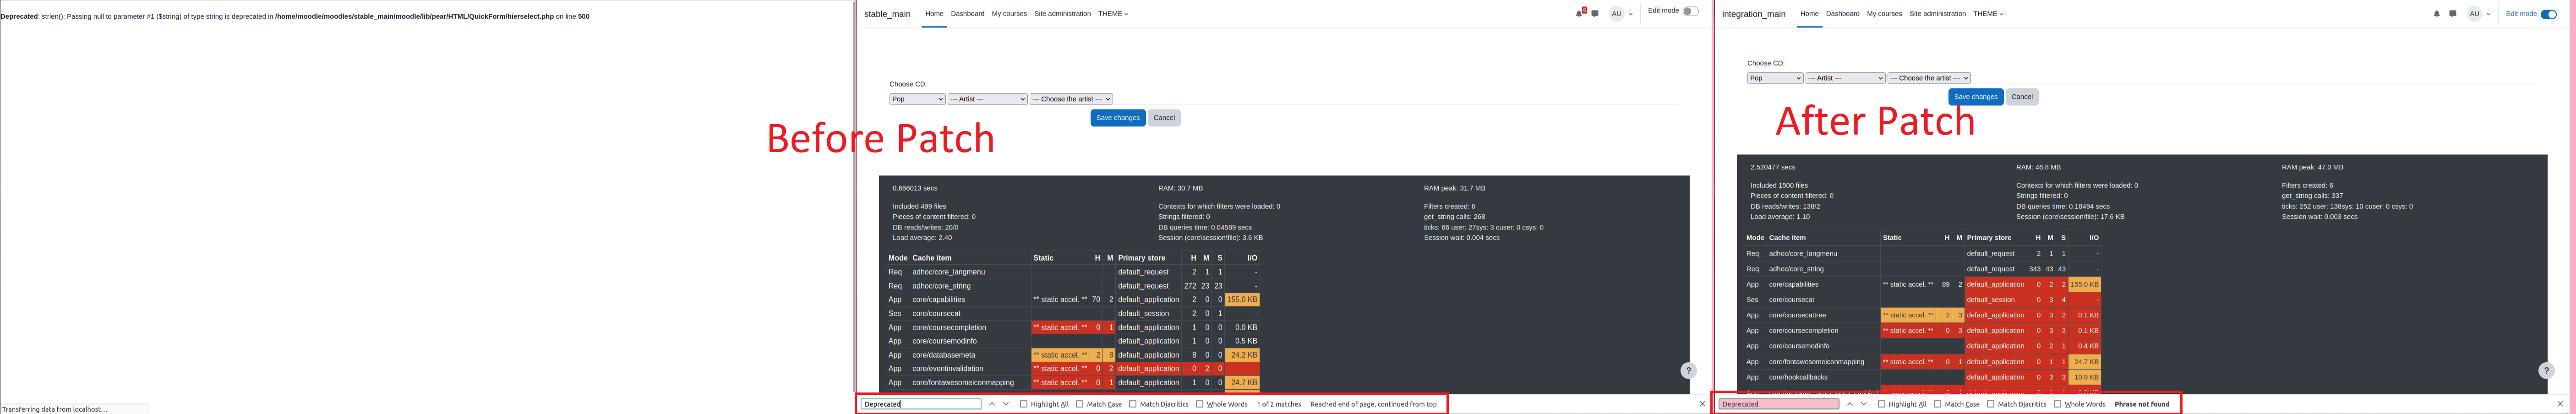Open Pop dropdown in stable_main form

pos(917,99)
